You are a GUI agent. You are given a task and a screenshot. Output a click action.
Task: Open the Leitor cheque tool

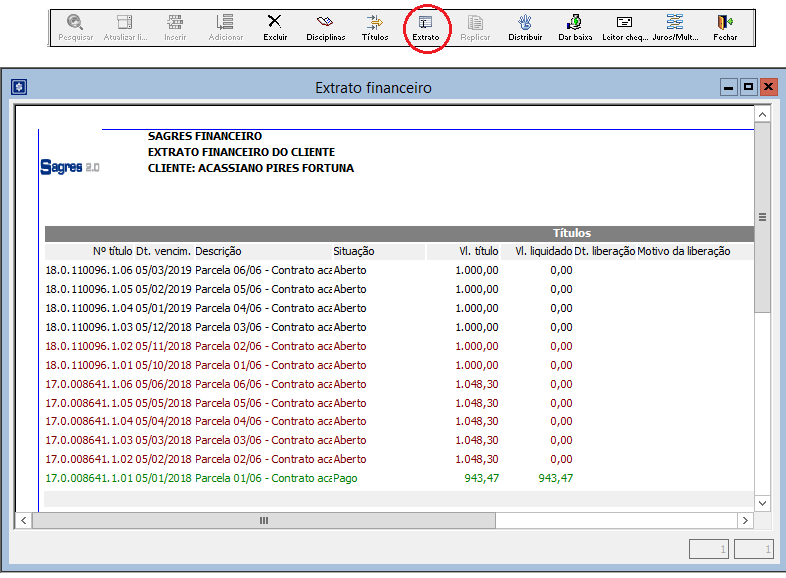point(625,26)
